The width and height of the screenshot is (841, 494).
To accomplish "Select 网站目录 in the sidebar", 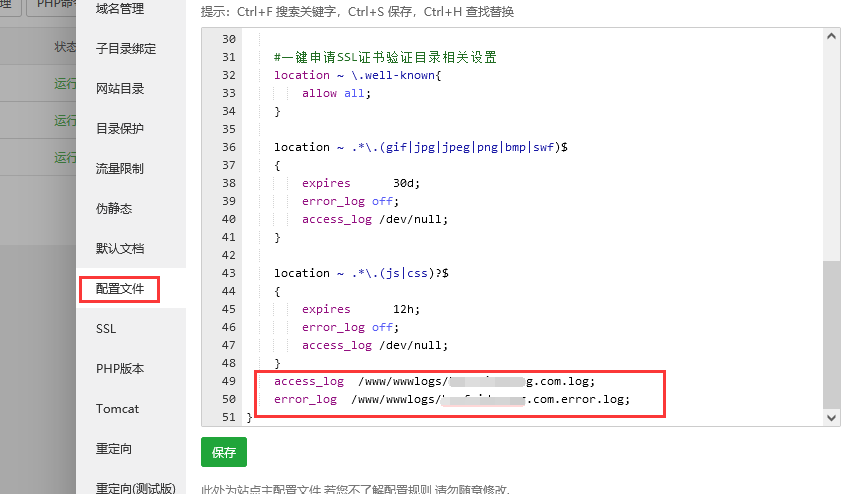I will coord(120,89).
